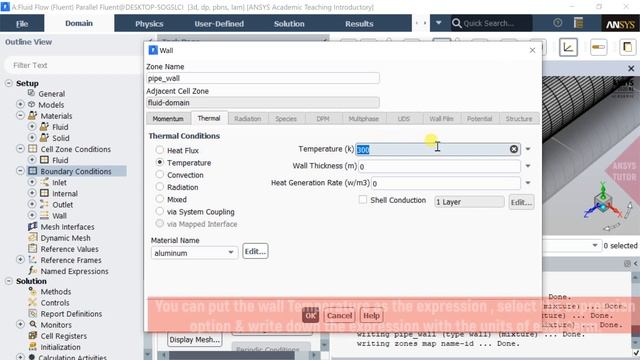Click the Internal boundary icon
Viewport: 640px width, 360px height.
(44, 193)
